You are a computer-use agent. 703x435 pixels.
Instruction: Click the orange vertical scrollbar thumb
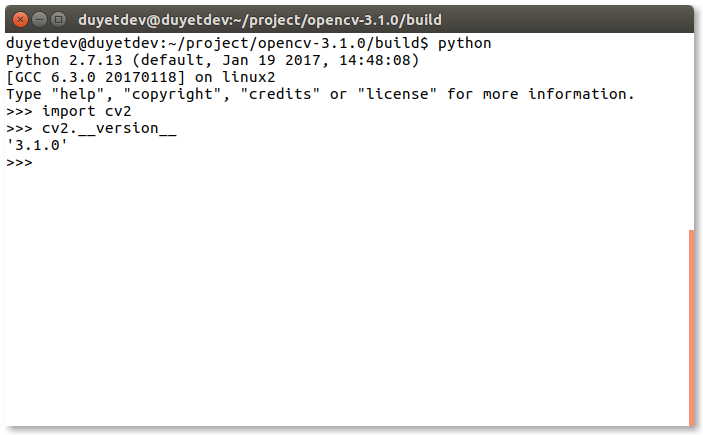click(x=691, y=328)
